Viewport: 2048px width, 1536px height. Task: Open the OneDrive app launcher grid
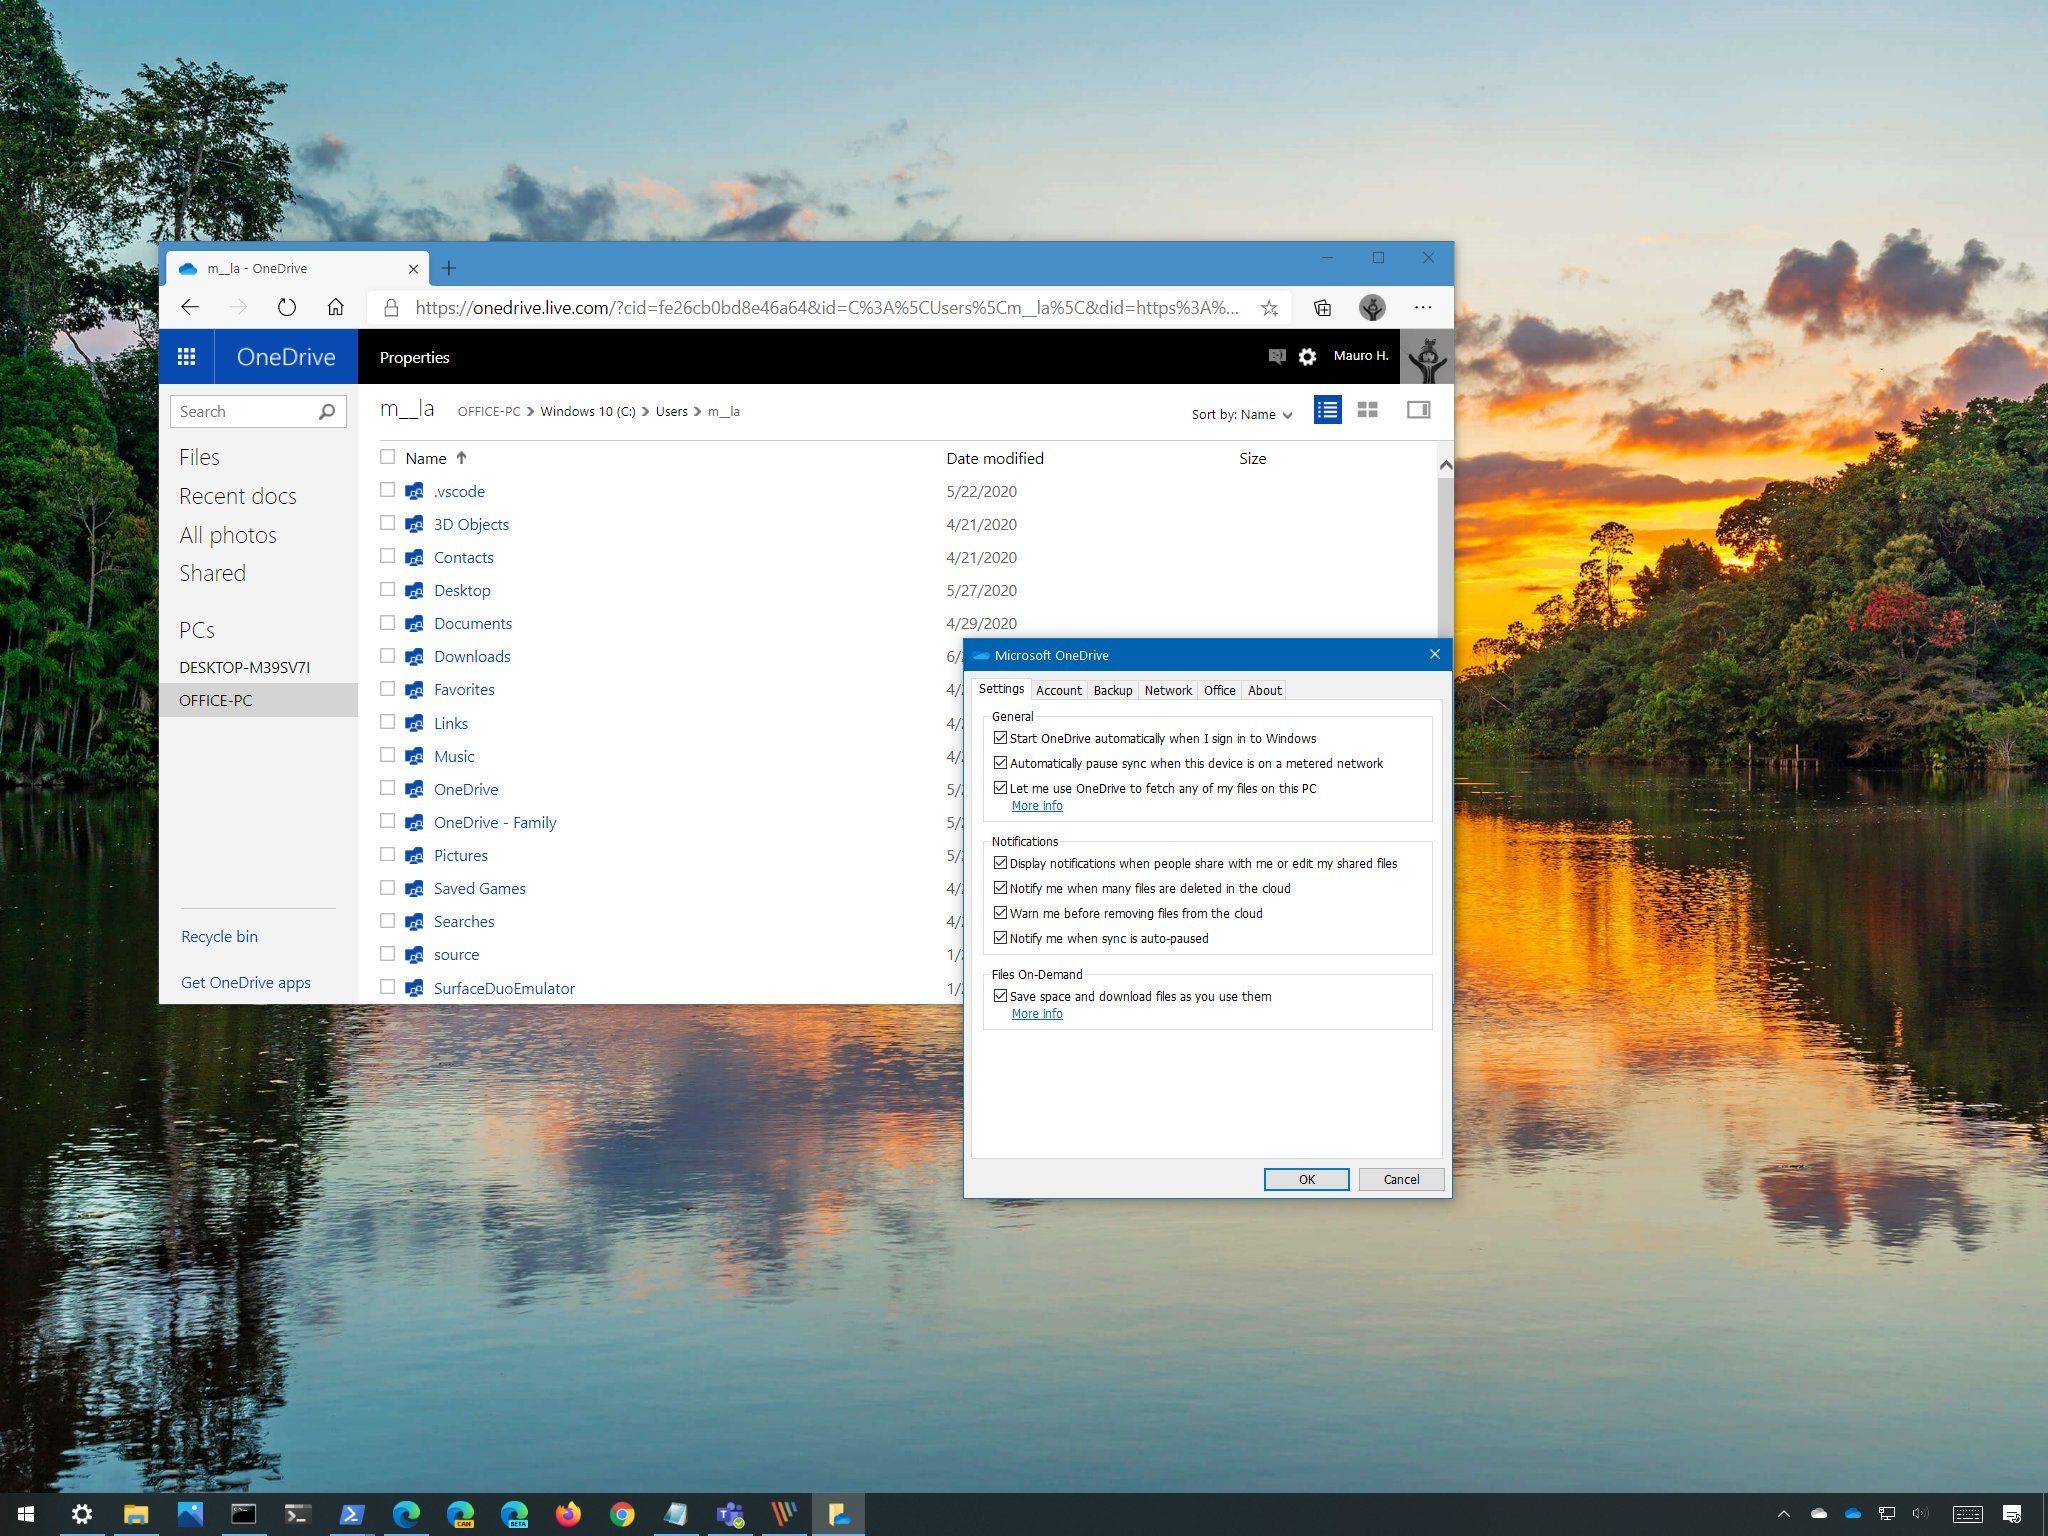click(186, 357)
